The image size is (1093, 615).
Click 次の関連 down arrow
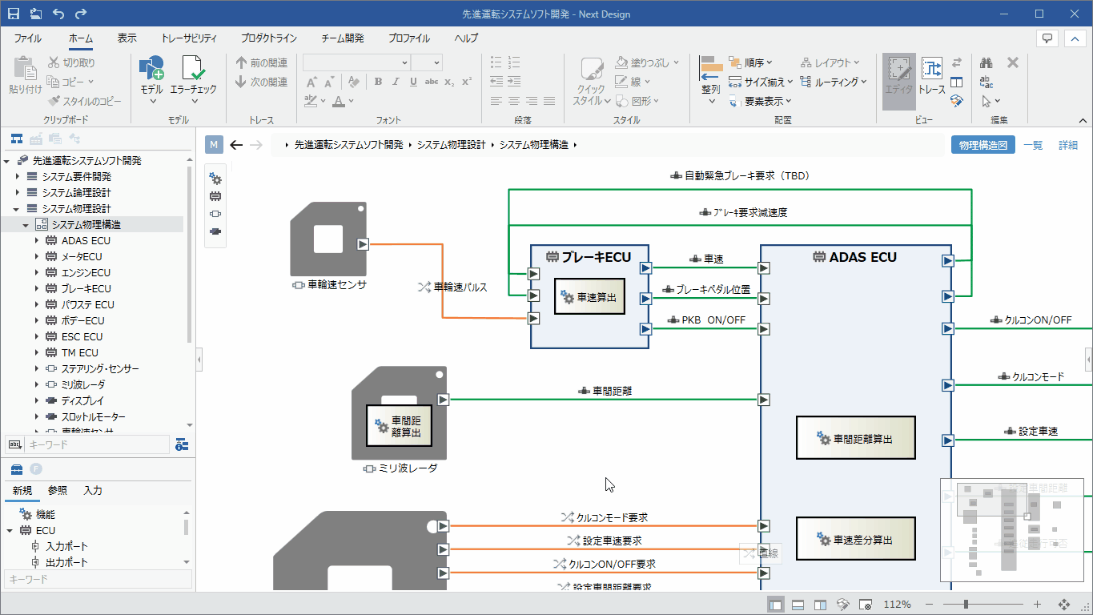pyautogui.click(x=261, y=82)
